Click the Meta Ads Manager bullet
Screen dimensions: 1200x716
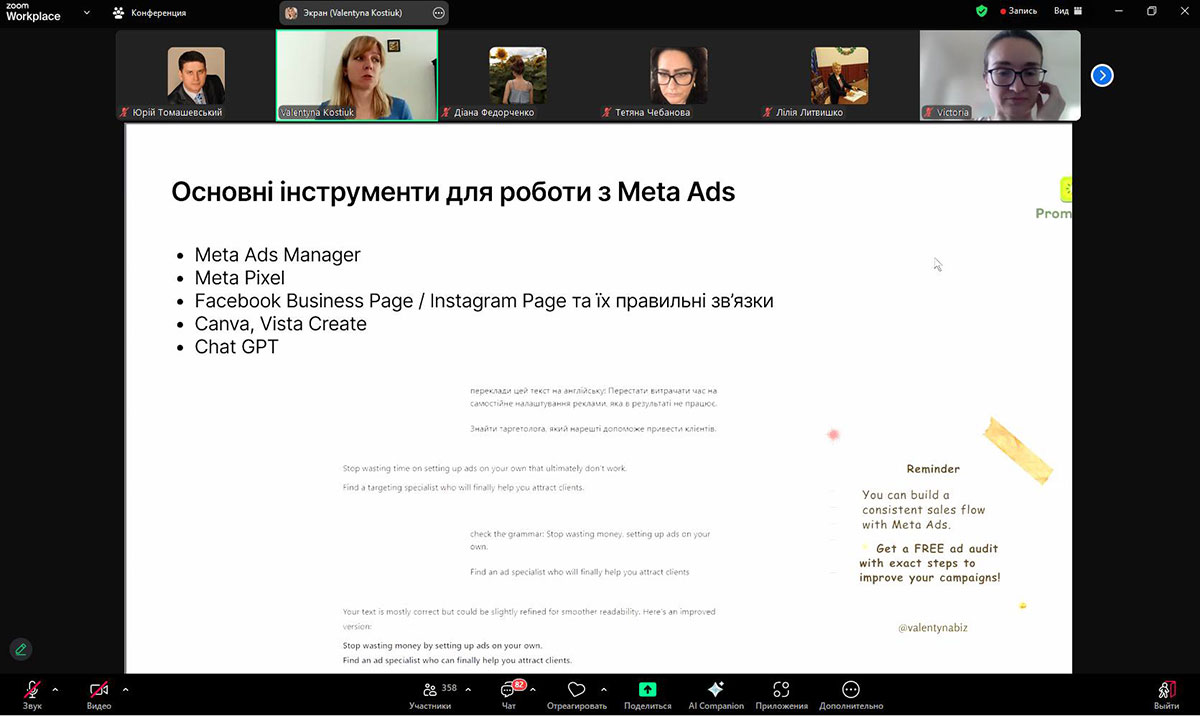[x=277, y=255]
